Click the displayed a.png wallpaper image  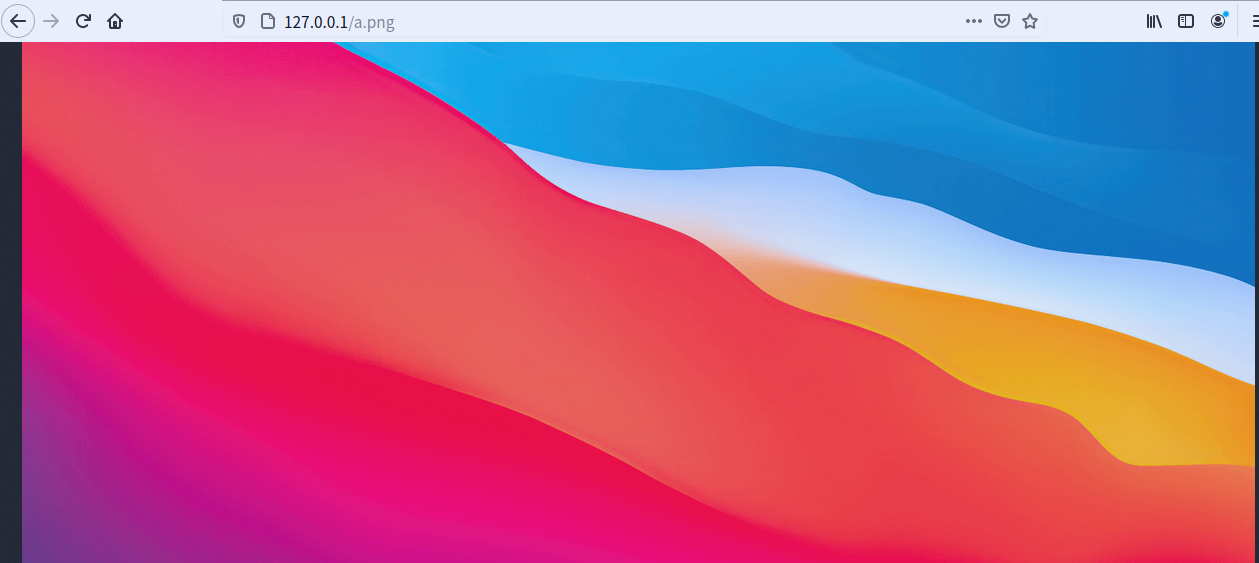640,302
